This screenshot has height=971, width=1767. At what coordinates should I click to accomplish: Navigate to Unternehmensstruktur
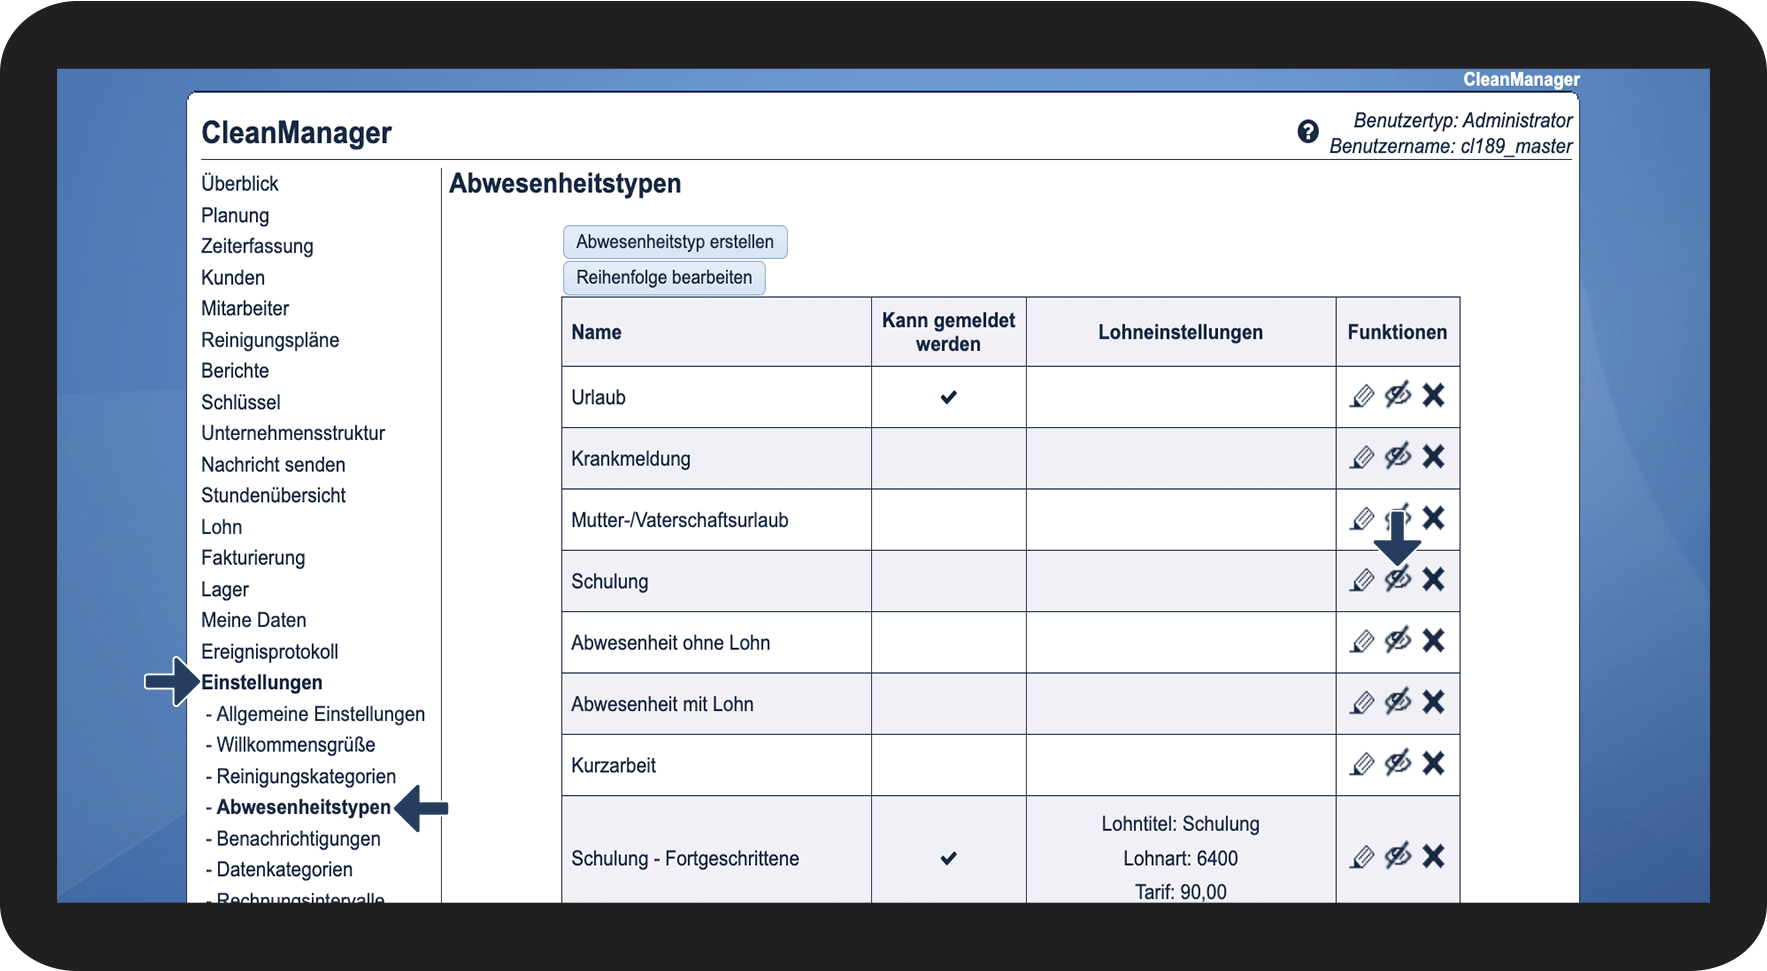pyautogui.click(x=293, y=433)
